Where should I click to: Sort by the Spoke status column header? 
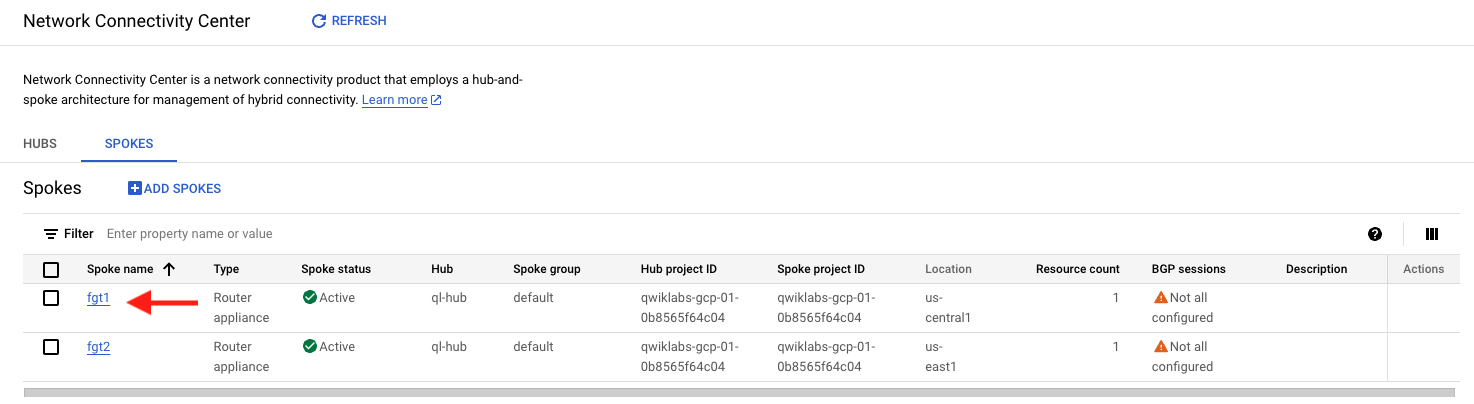coord(336,269)
